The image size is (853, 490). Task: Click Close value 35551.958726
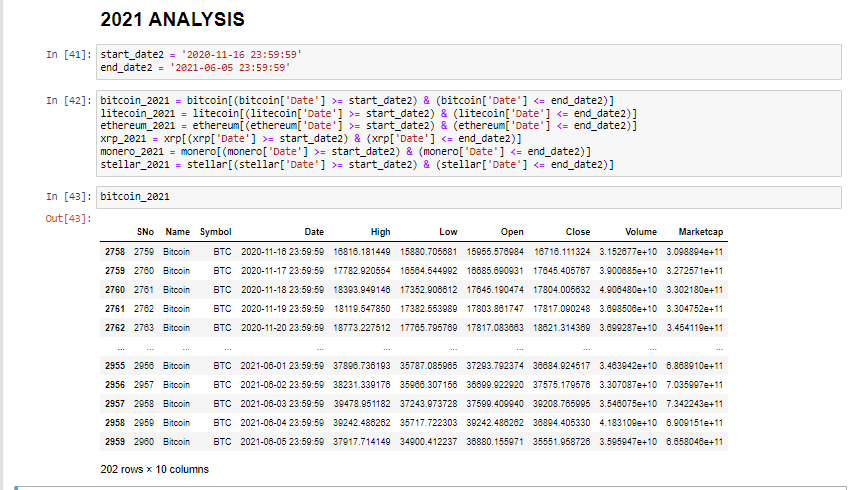point(562,442)
